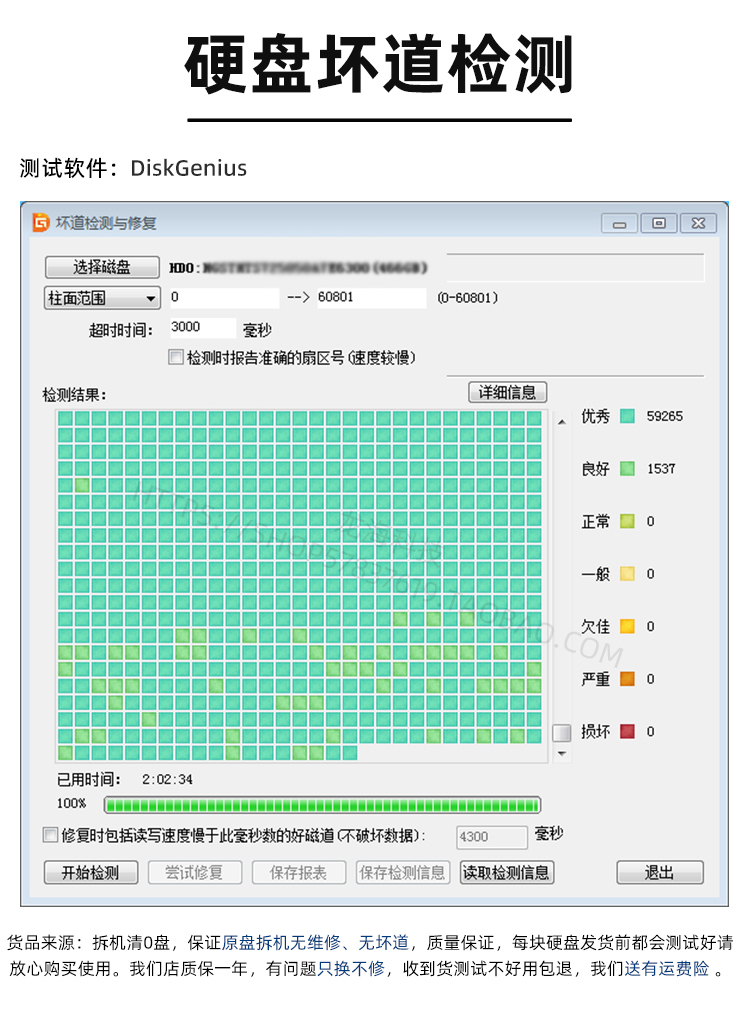750x1025 pixels.
Task: Click the start cylinder field showing 0
Action: tap(224, 297)
